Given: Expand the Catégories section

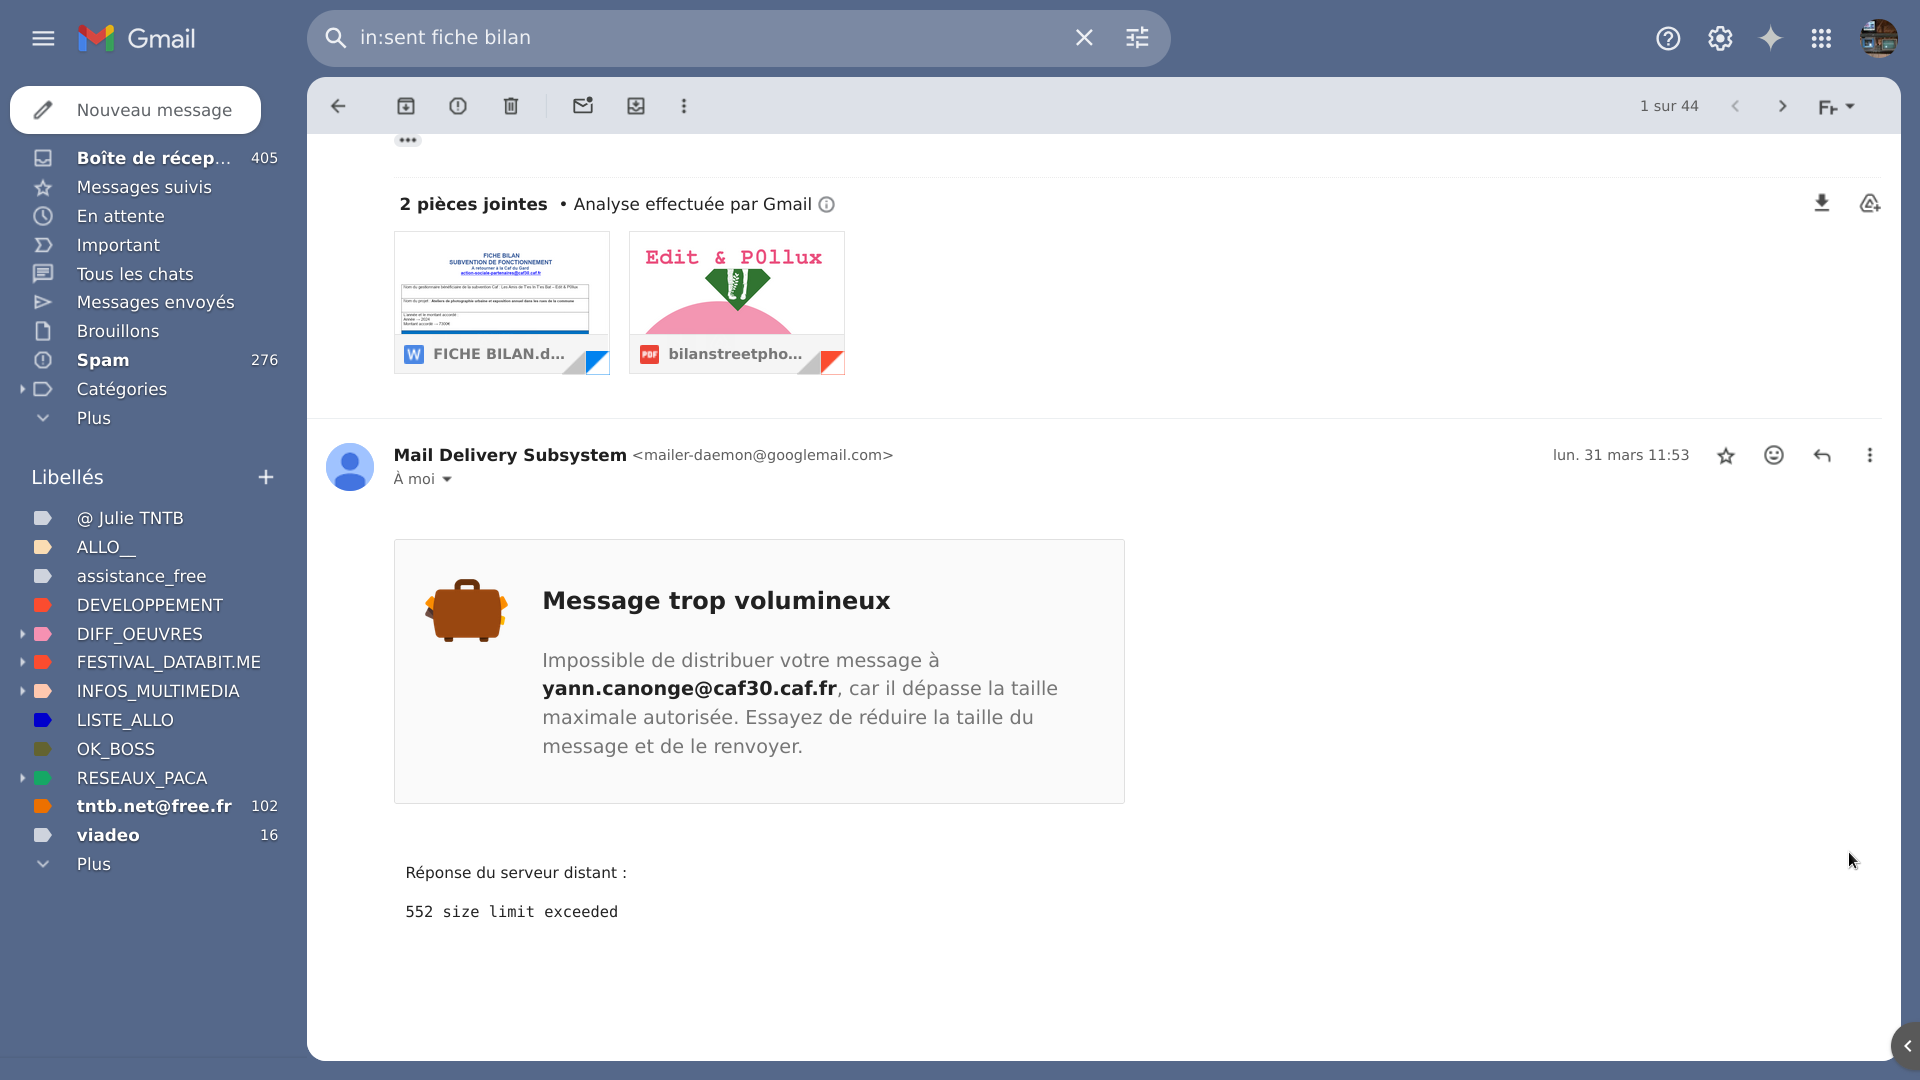Looking at the screenshot, I should tap(22, 389).
